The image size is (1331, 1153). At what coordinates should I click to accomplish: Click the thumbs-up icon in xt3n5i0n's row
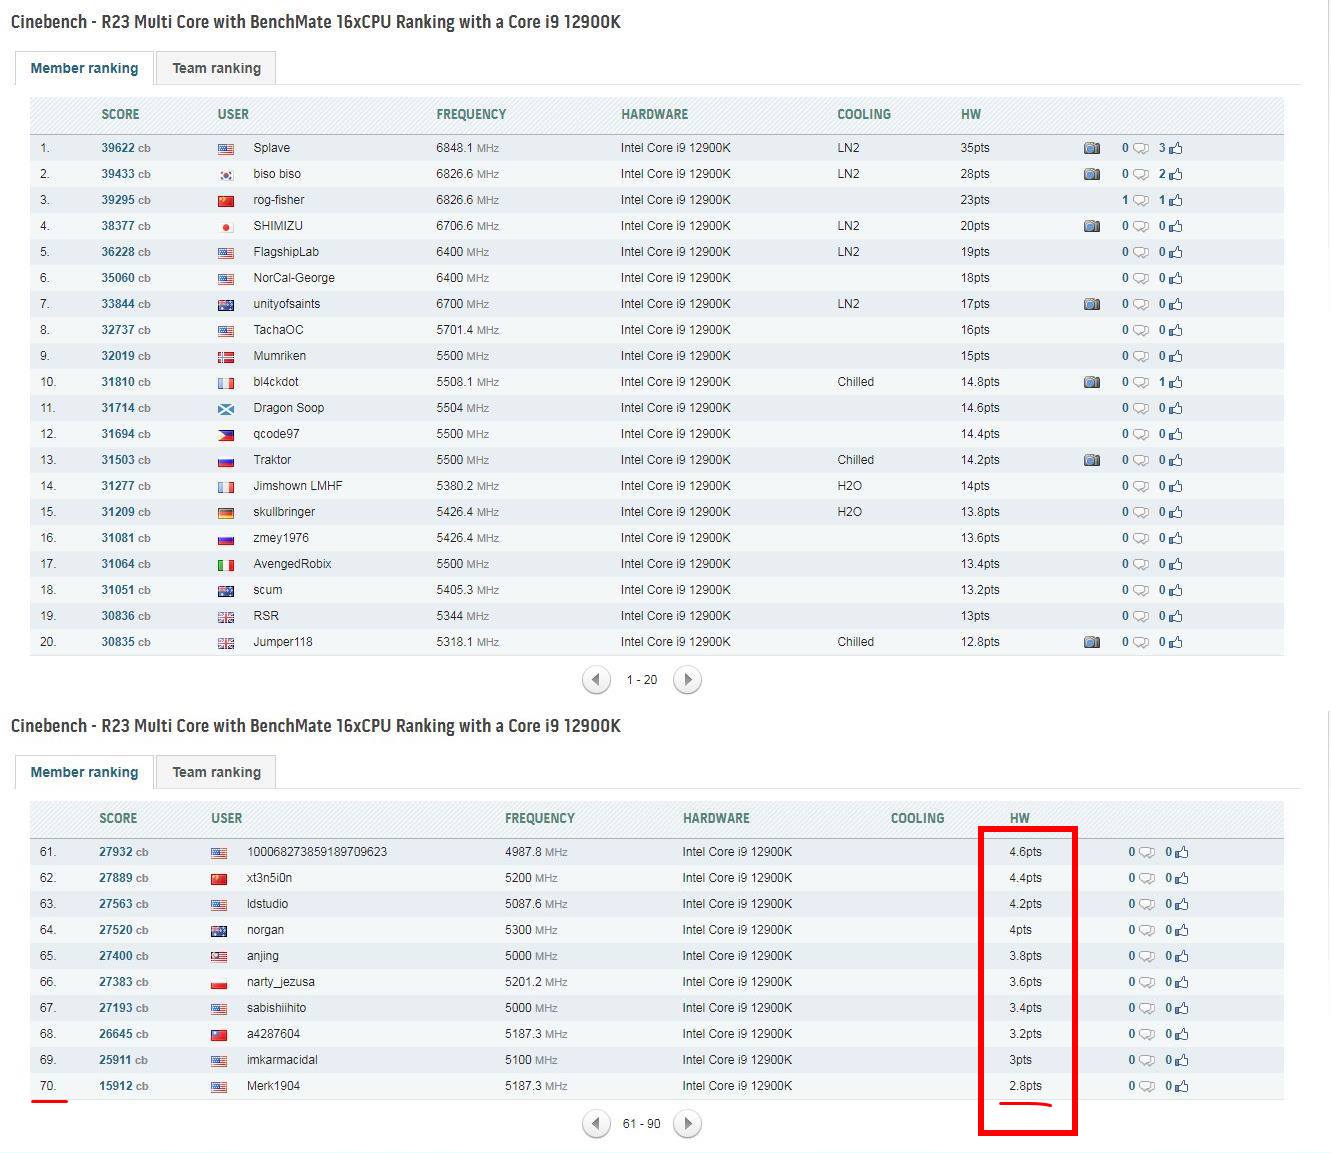[x=1181, y=878]
